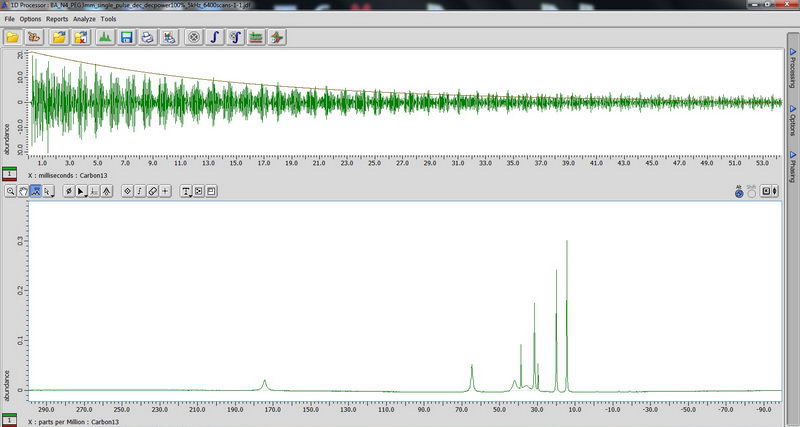Click the green spectrum peaks toolbar icon
800x427 pixels.
tap(104, 37)
